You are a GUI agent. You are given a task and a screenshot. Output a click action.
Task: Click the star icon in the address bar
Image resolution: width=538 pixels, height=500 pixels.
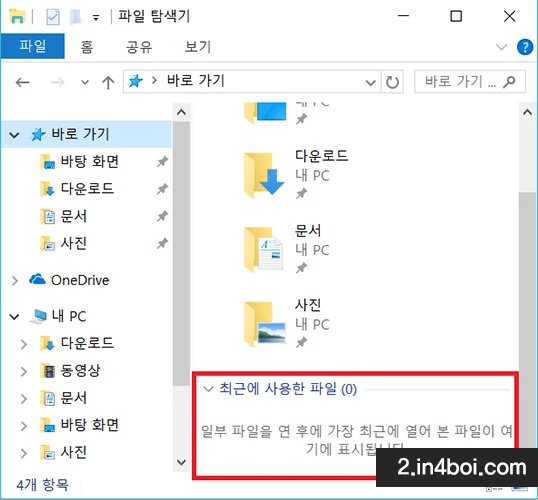click(x=135, y=81)
